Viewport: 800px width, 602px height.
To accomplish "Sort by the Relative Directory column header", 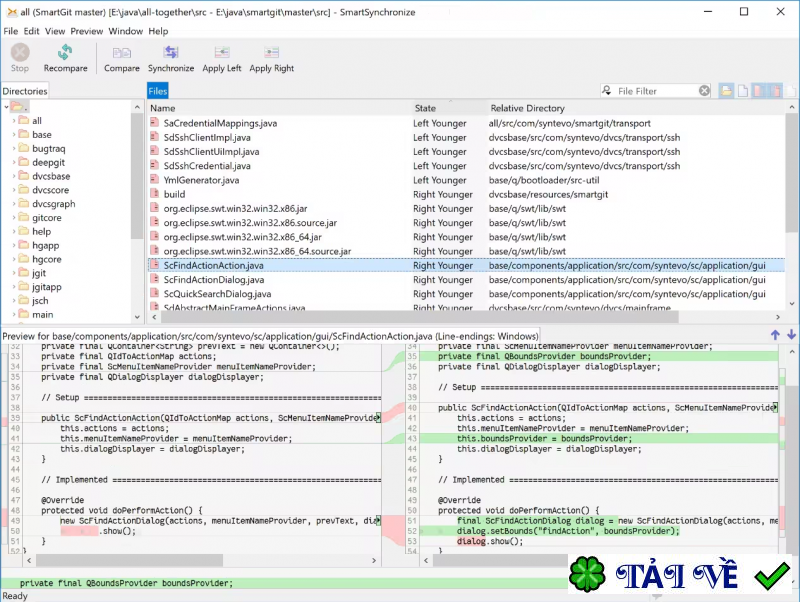I will point(635,108).
